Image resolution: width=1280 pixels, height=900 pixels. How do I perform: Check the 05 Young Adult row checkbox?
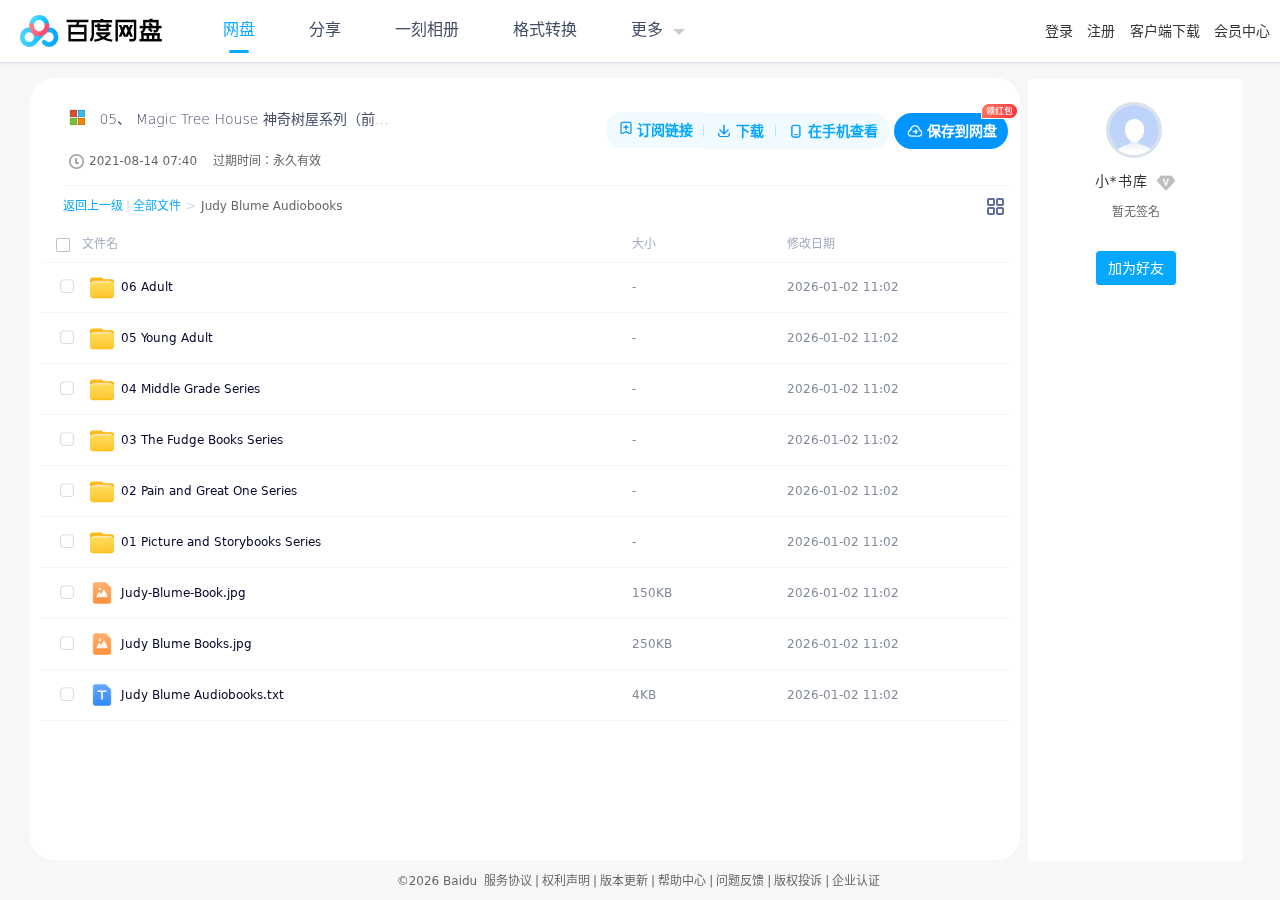67,337
